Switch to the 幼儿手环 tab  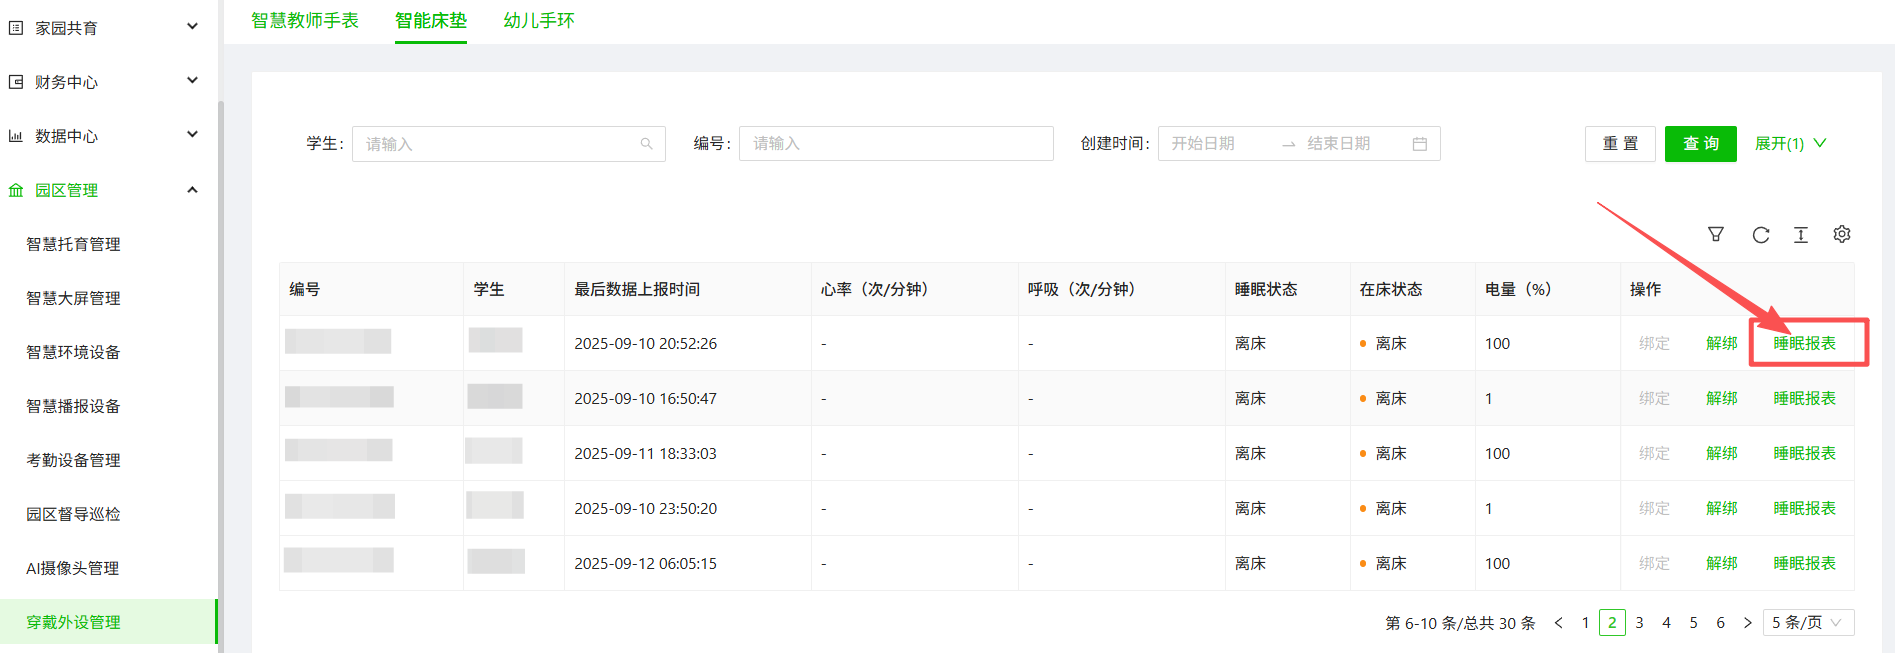[539, 21]
